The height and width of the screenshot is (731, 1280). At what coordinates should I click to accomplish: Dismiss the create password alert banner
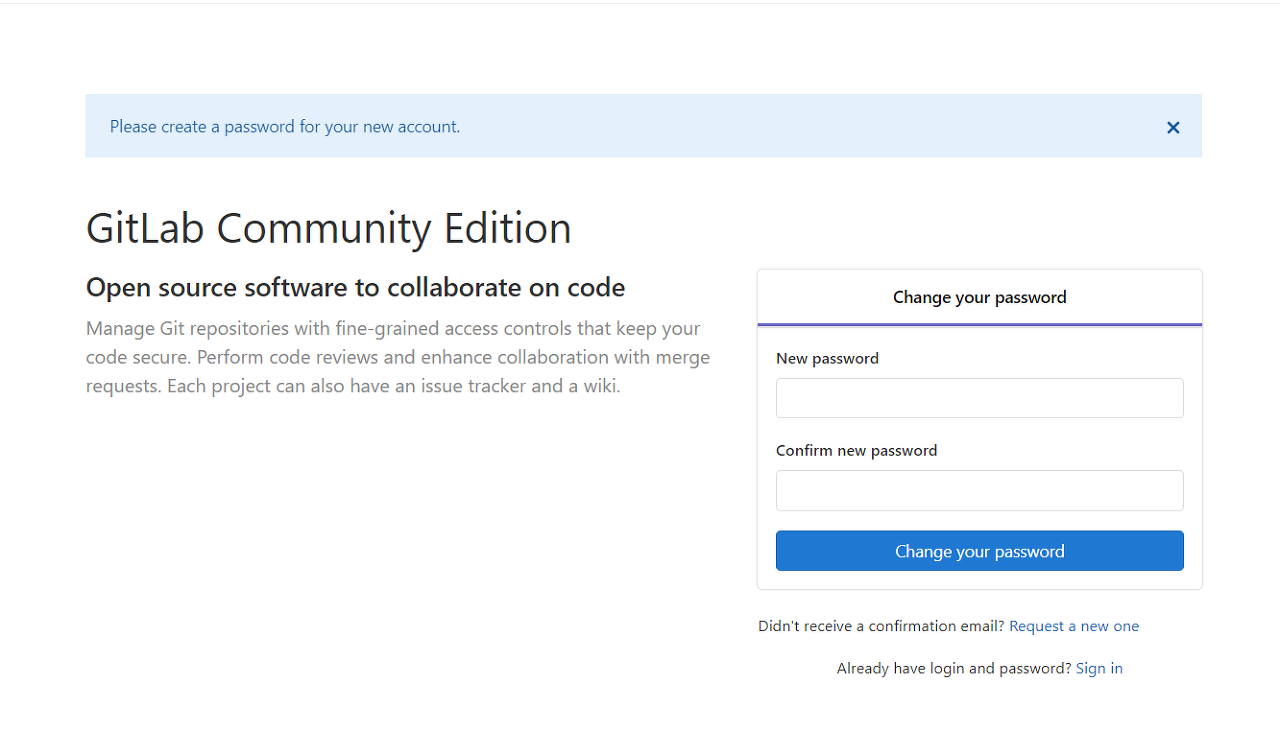point(1173,127)
